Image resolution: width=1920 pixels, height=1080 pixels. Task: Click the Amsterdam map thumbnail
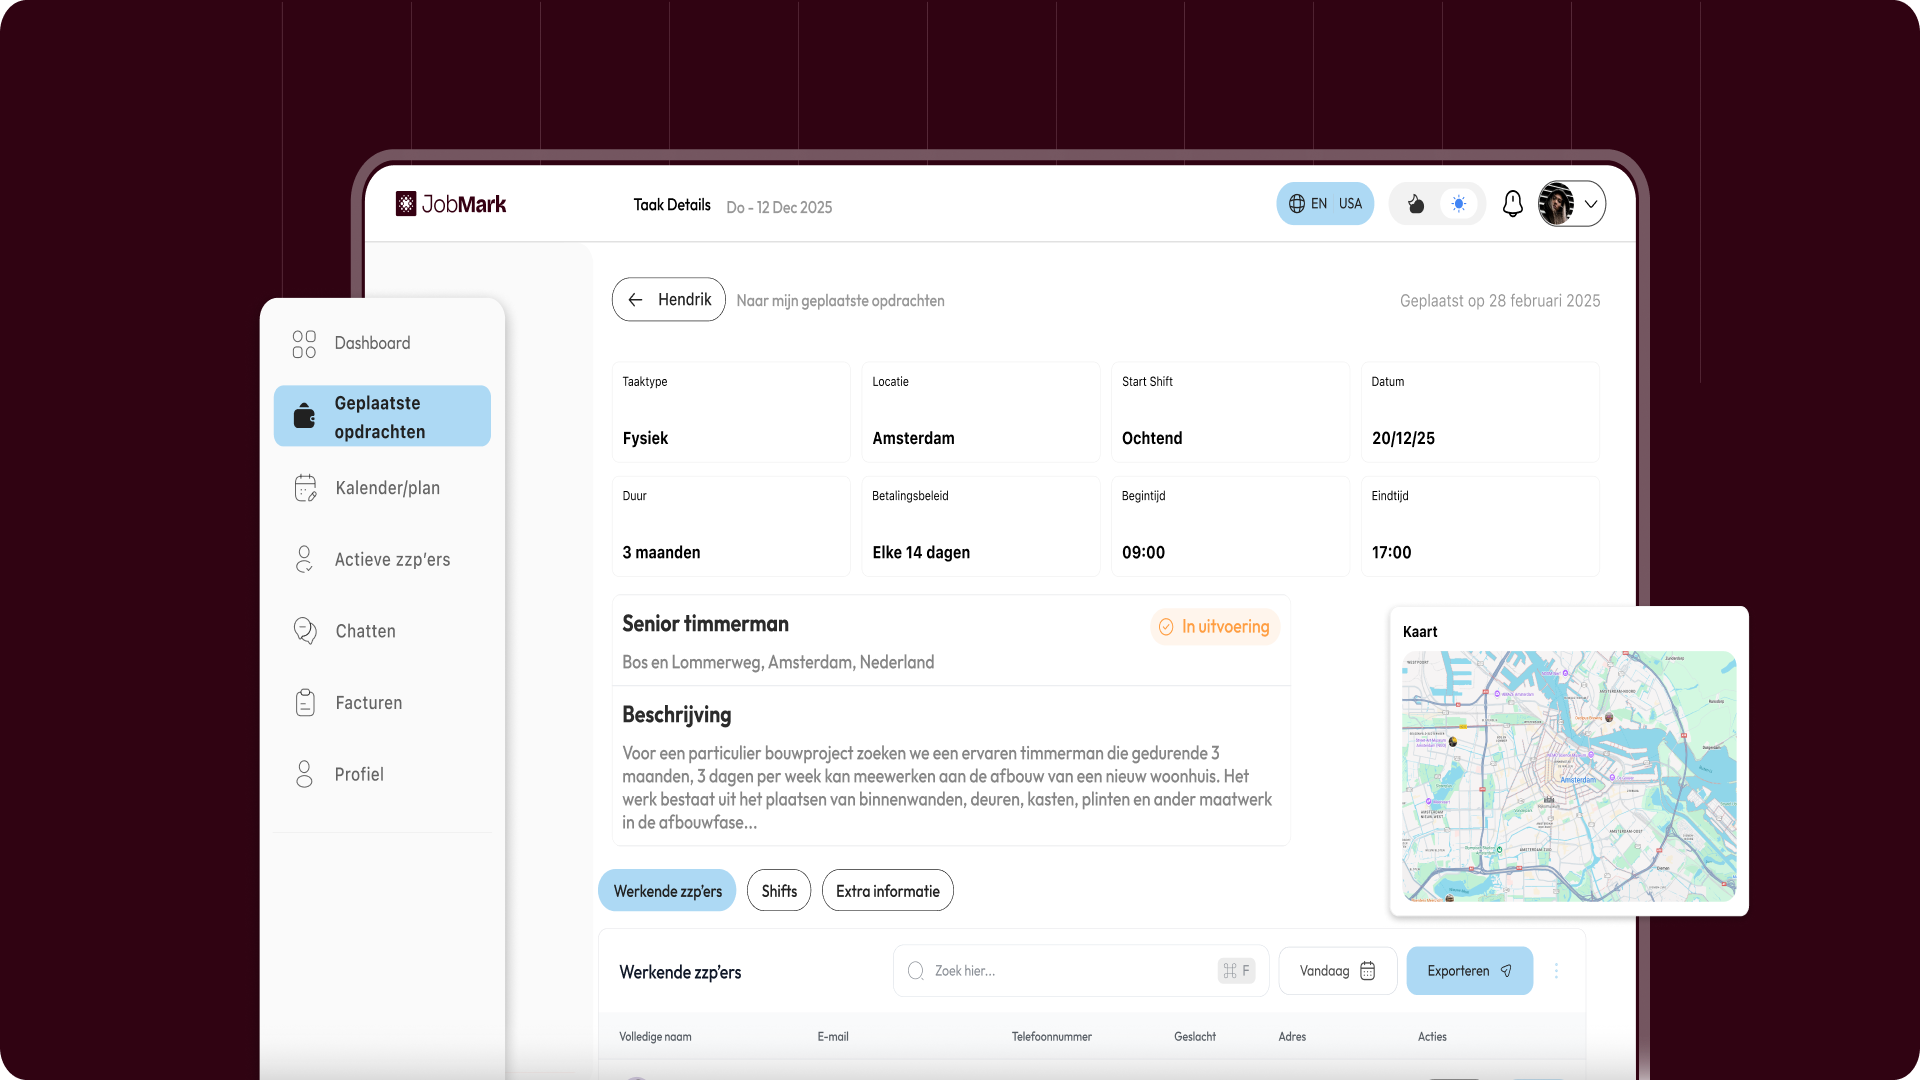pyautogui.click(x=1568, y=776)
